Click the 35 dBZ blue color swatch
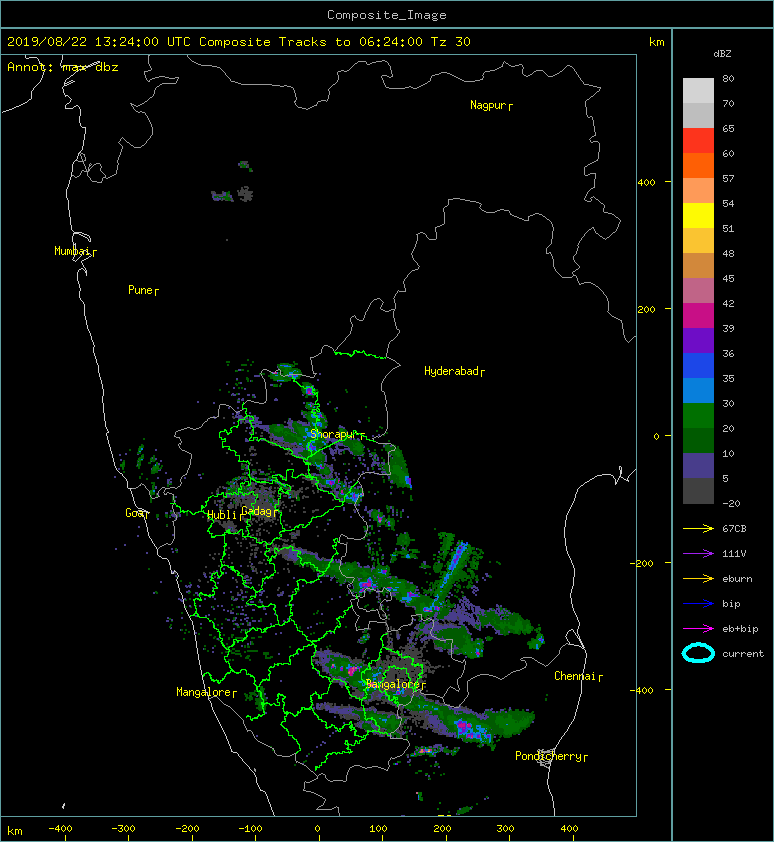The height and width of the screenshot is (842, 774). [698, 390]
